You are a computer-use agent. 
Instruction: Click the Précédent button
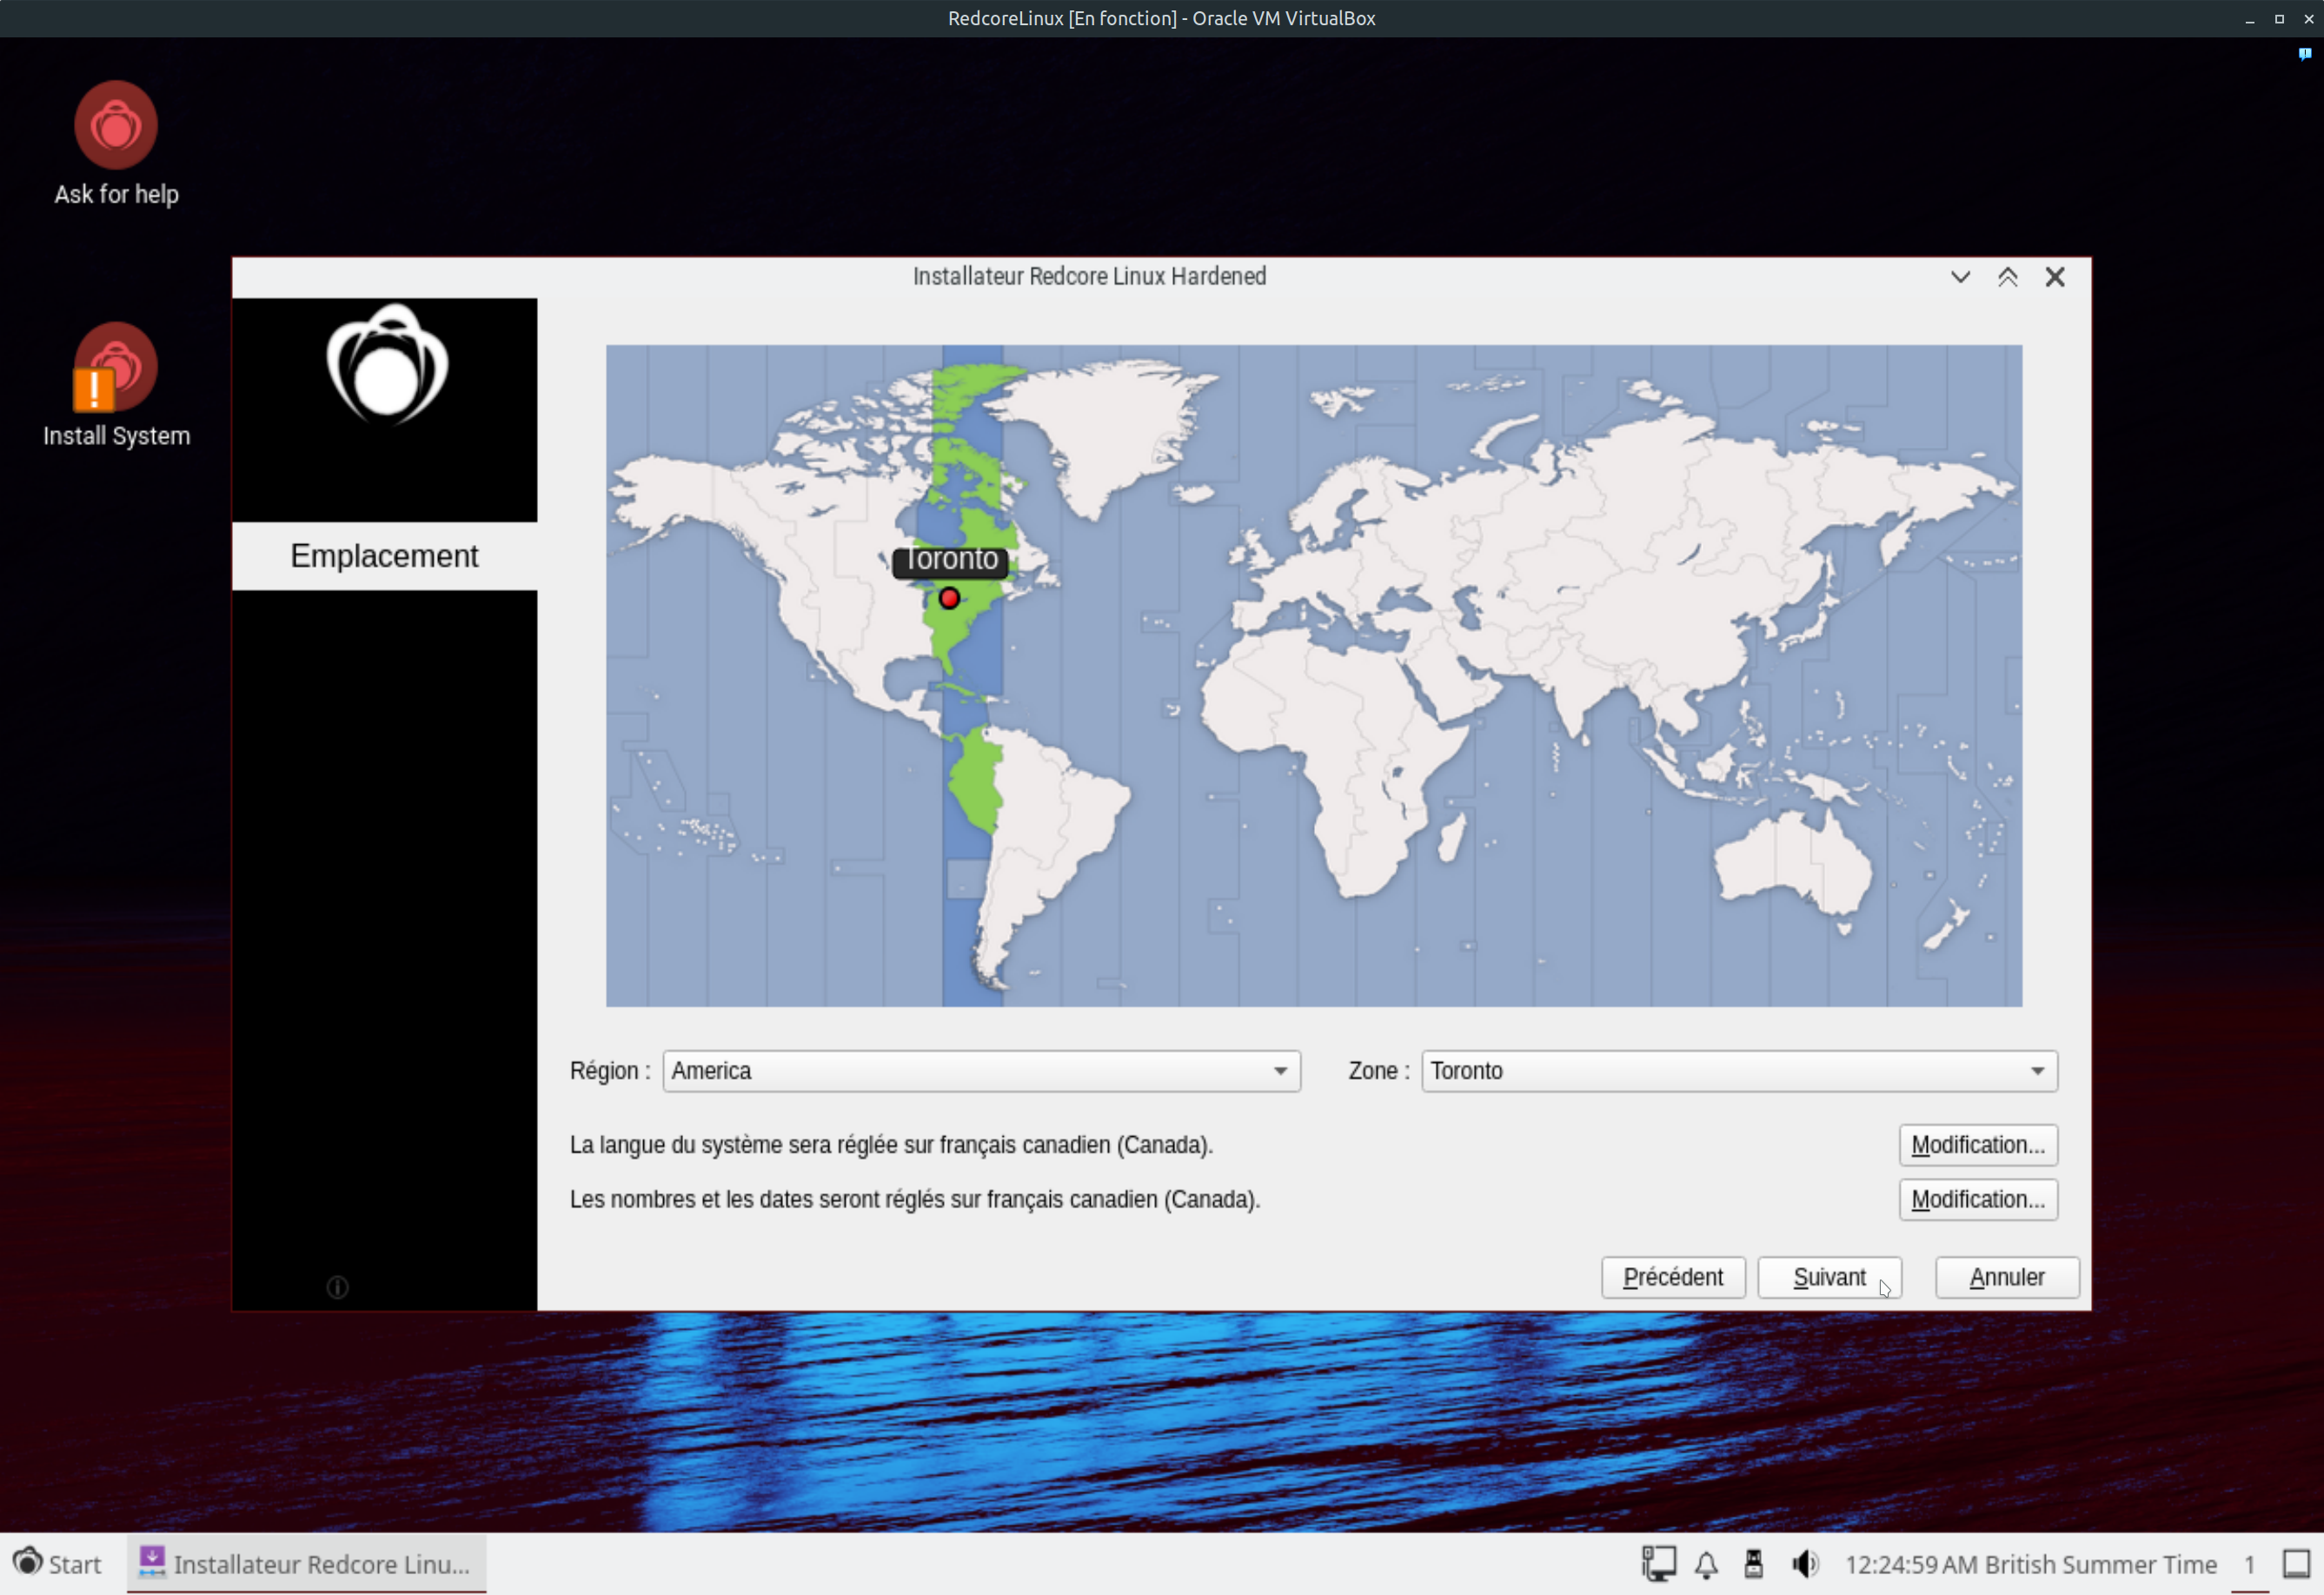click(1673, 1278)
